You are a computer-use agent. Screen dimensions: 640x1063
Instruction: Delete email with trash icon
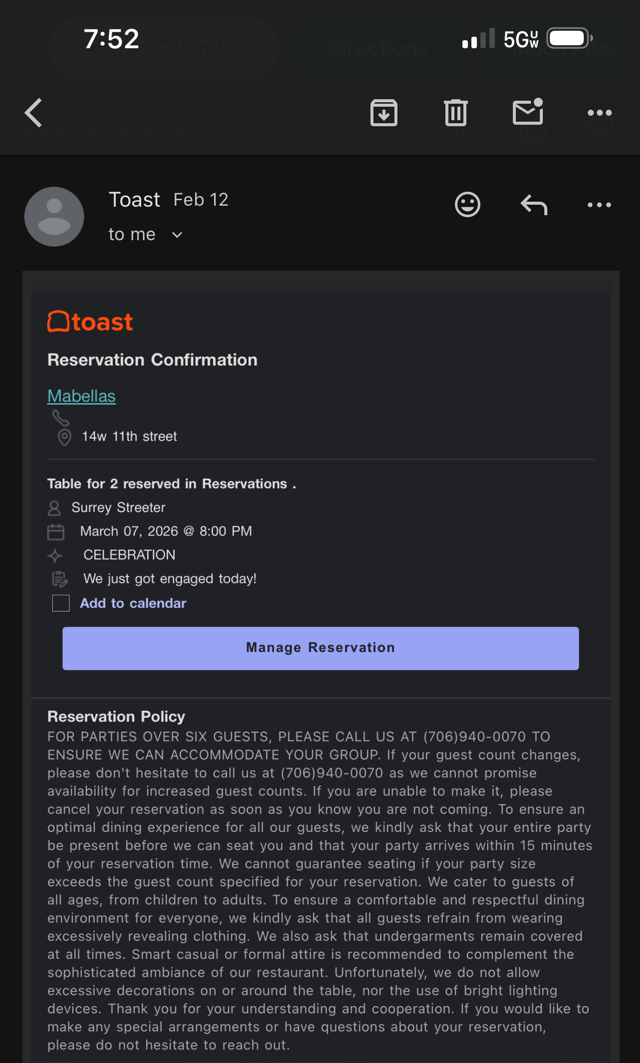point(456,113)
